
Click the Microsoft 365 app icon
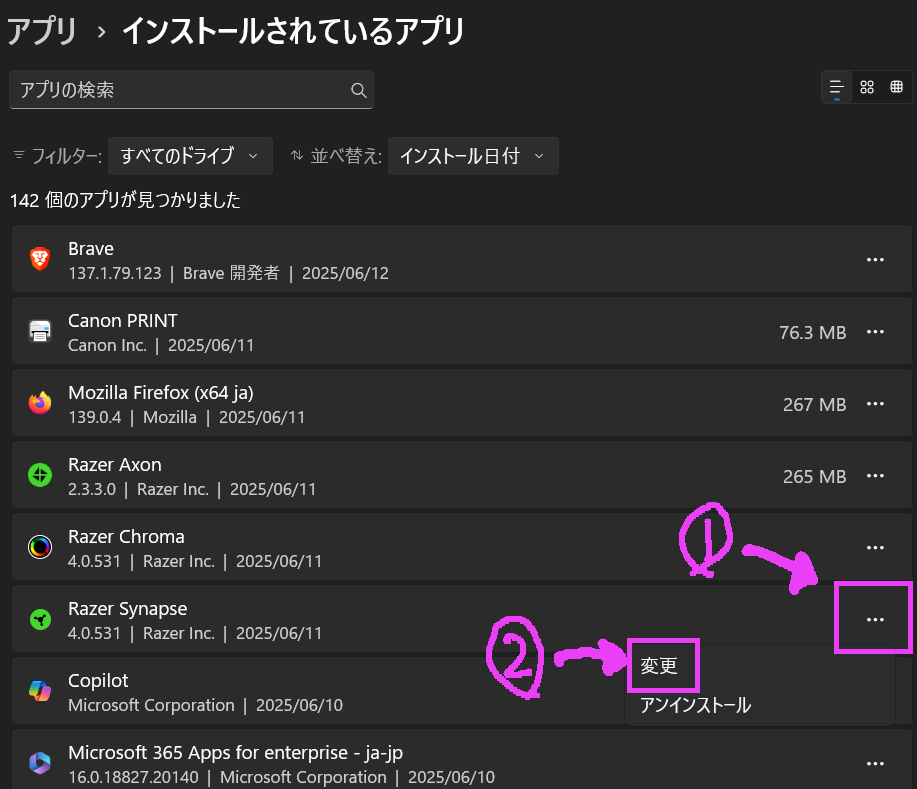(x=40, y=763)
